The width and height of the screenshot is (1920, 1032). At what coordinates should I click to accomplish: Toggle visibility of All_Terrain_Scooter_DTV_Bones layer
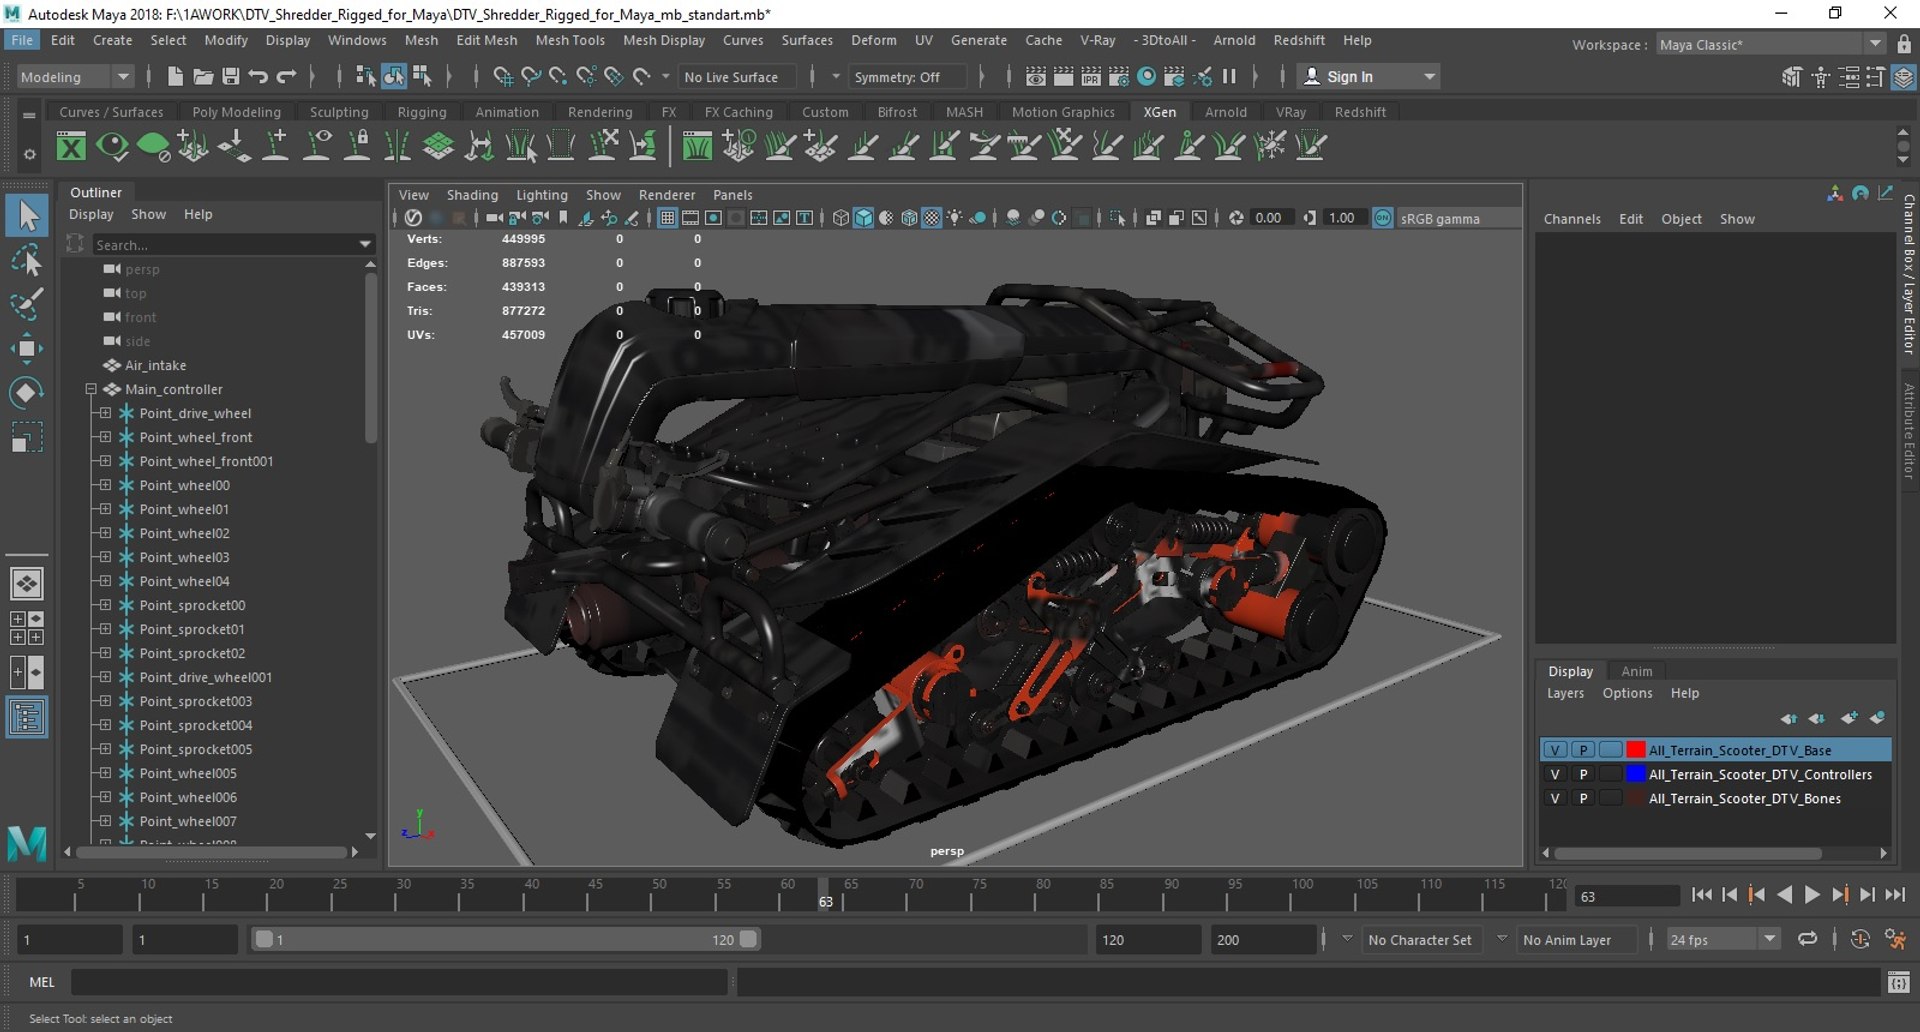click(1555, 798)
